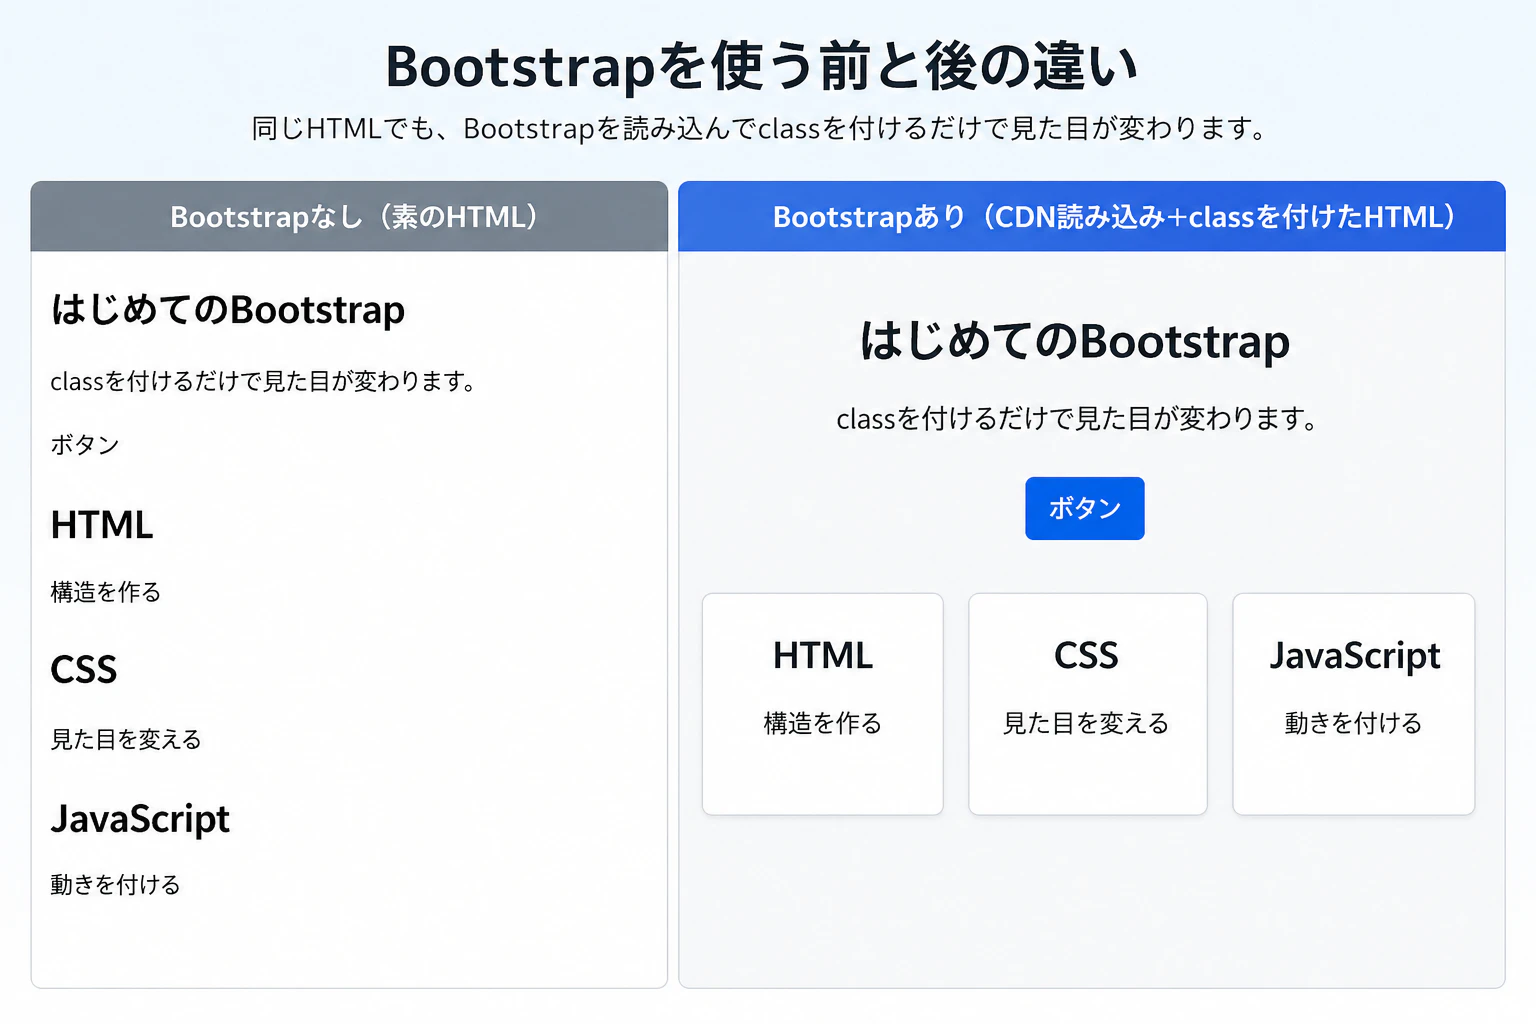Click the subtitle starting with 同じHTMLでも
Image resolution: width=1536 pixels, height=1024 pixels.
(x=760, y=129)
